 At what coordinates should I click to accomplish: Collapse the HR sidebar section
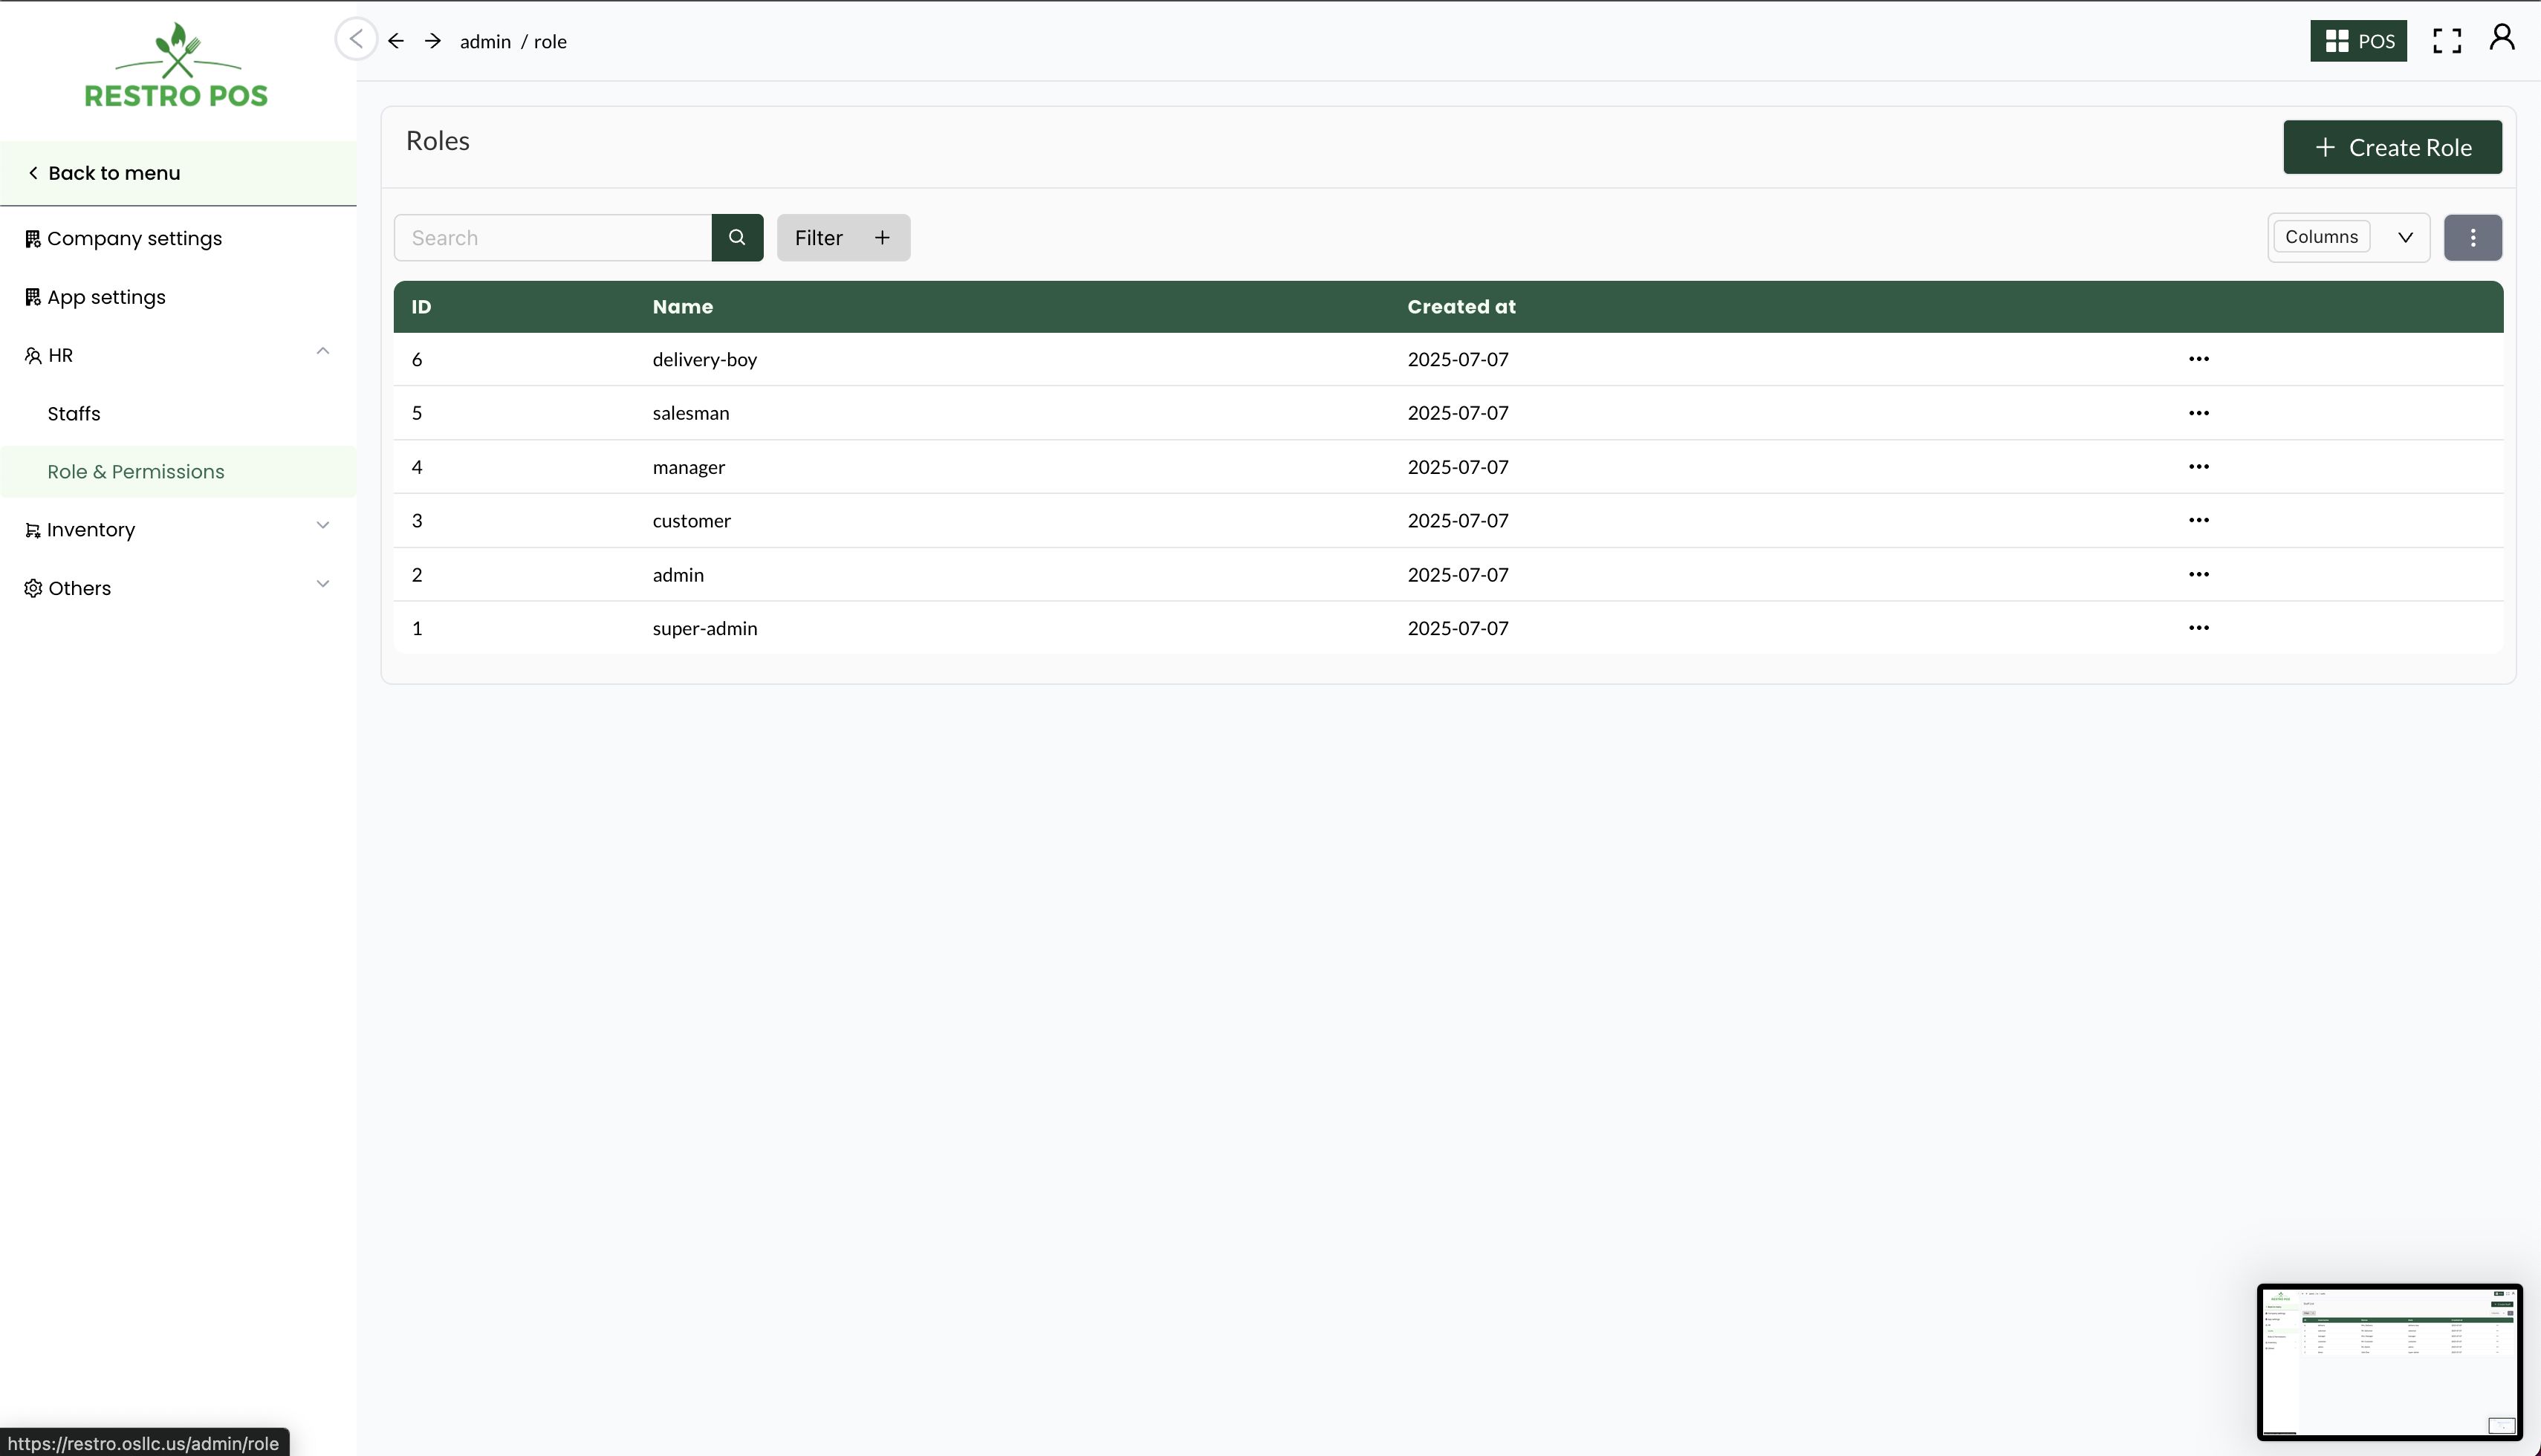click(x=322, y=352)
